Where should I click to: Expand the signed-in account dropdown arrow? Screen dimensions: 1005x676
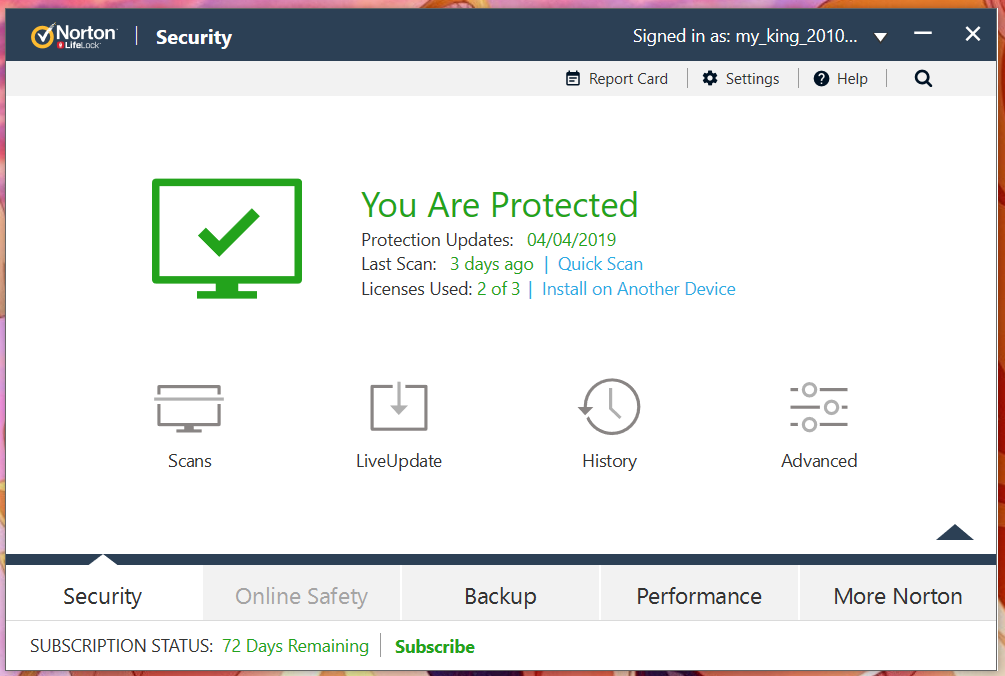click(881, 37)
